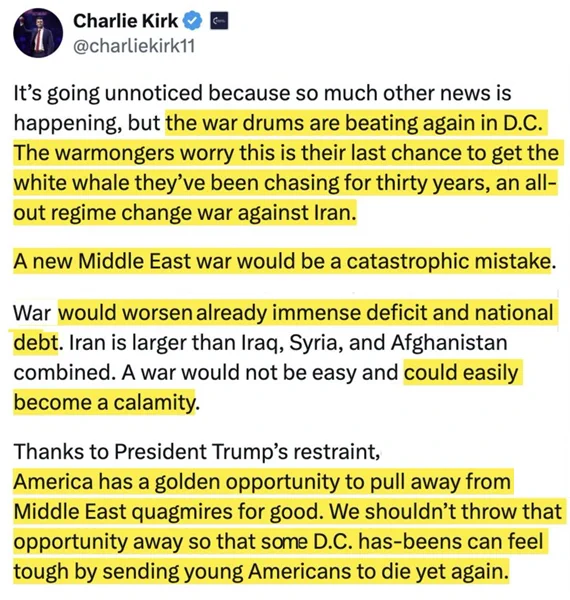The height and width of the screenshot is (600, 570).
Task: Open the Charlie Kirk display name
Action: pyautogui.click(x=125, y=21)
